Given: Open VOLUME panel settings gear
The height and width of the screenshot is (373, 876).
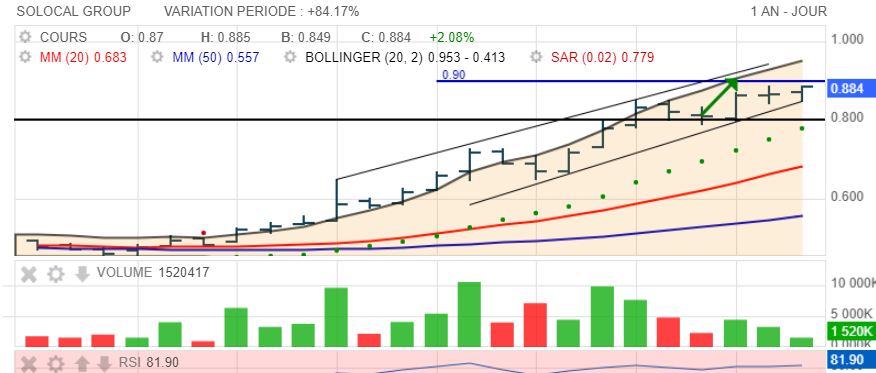Looking at the screenshot, I should click(55, 274).
